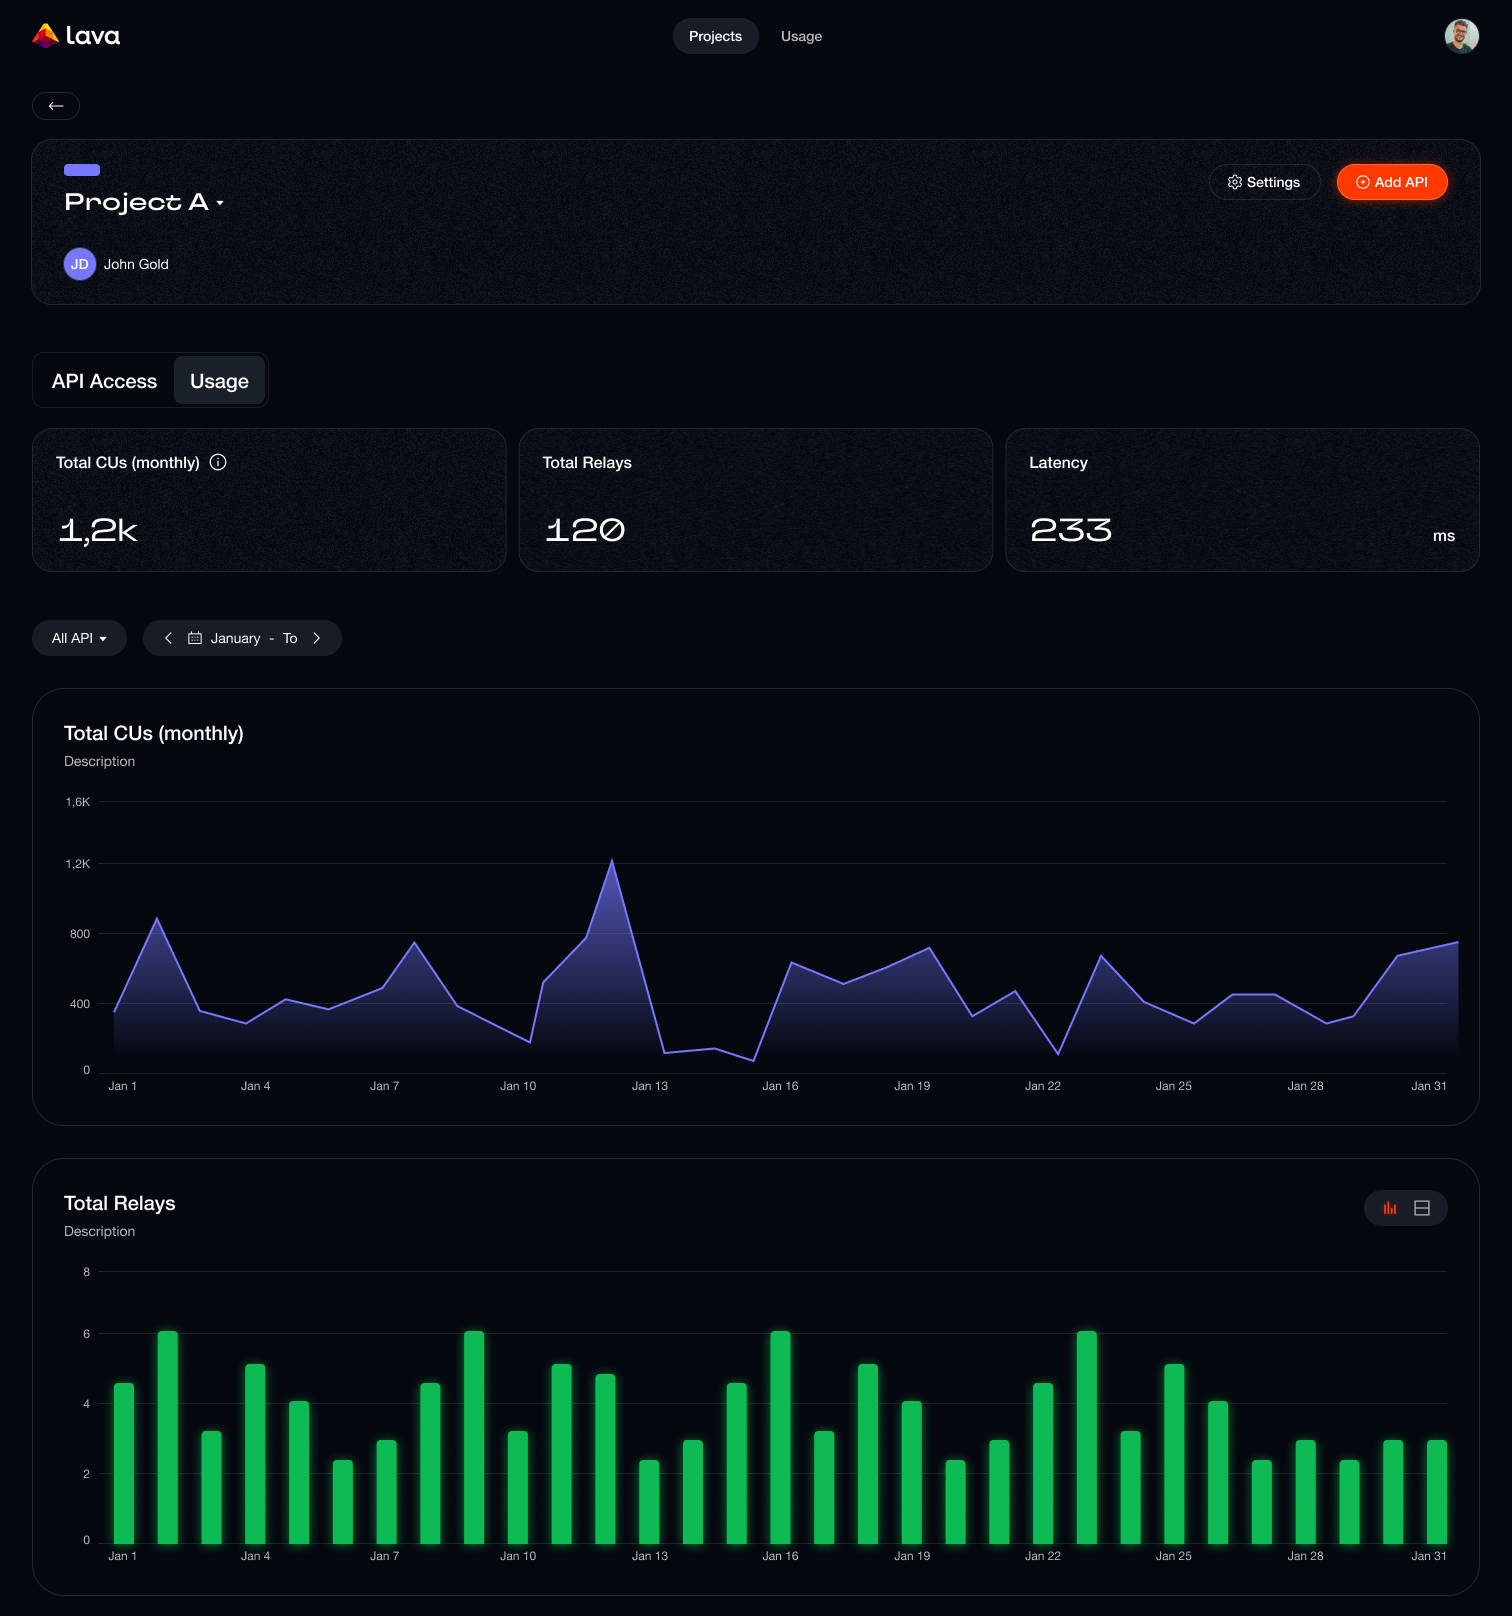The image size is (1512, 1616).
Task: Open project Settings
Action: (x=1264, y=182)
